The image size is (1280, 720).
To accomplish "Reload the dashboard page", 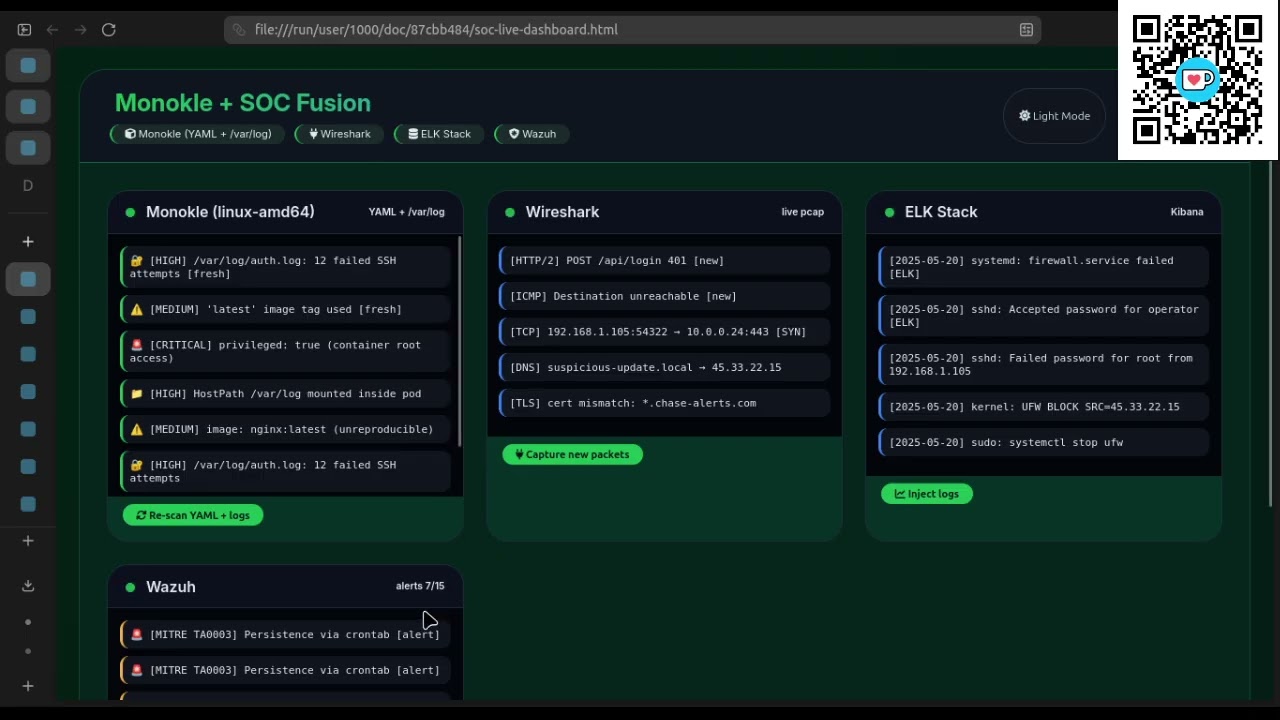I will click(109, 30).
